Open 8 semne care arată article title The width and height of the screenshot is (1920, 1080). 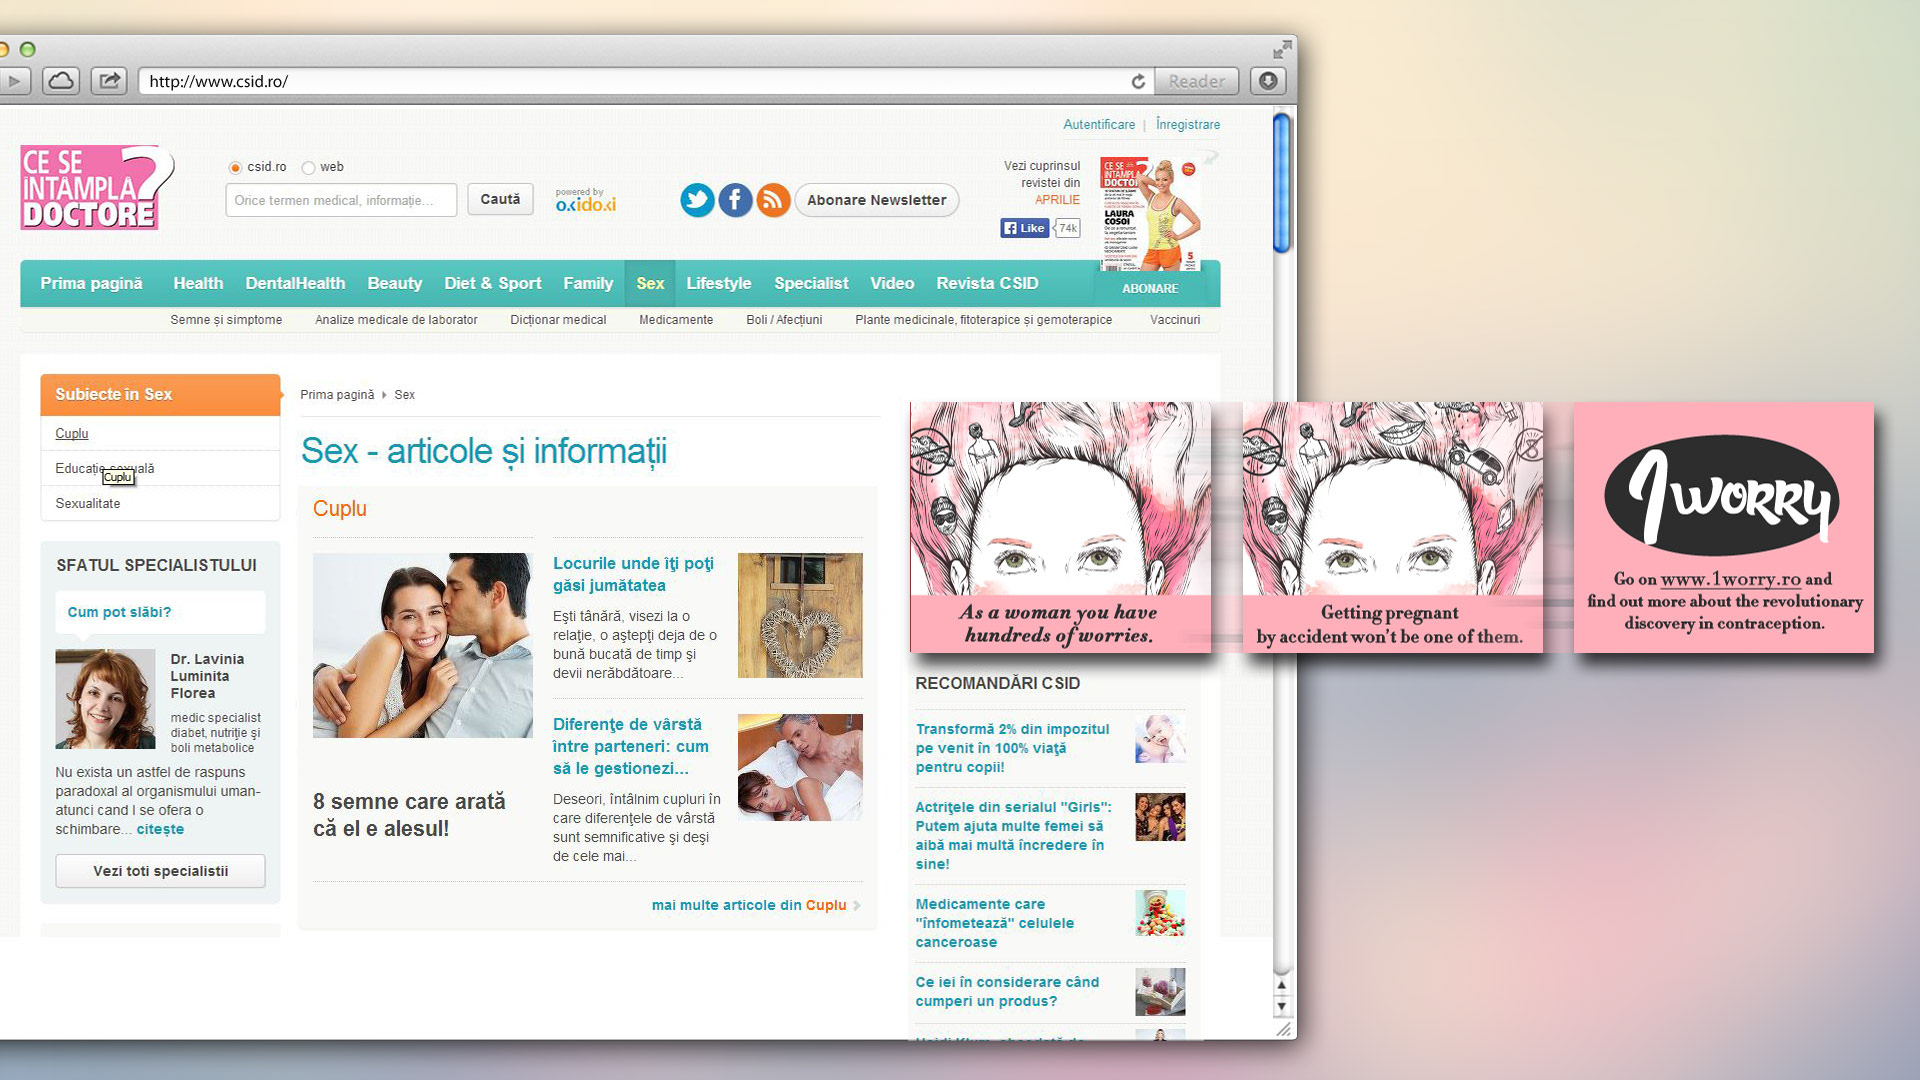click(409, 815)
